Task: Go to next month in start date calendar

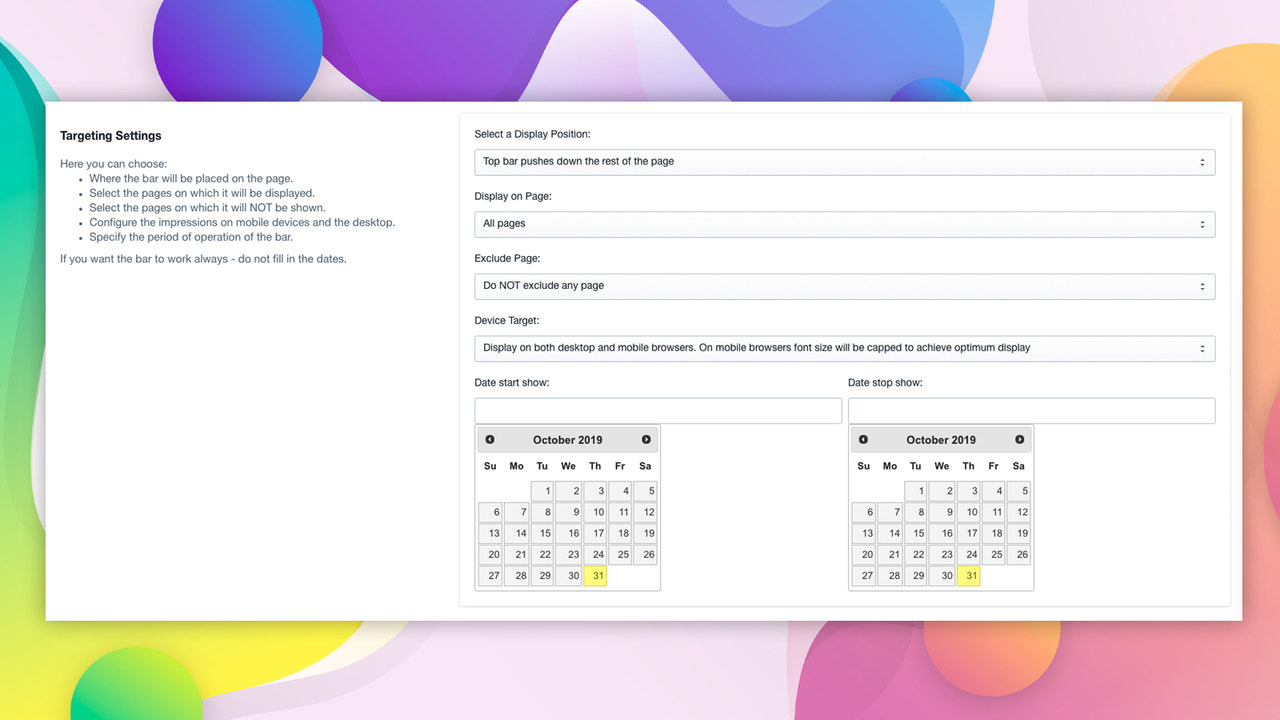Action: [646, 440]
